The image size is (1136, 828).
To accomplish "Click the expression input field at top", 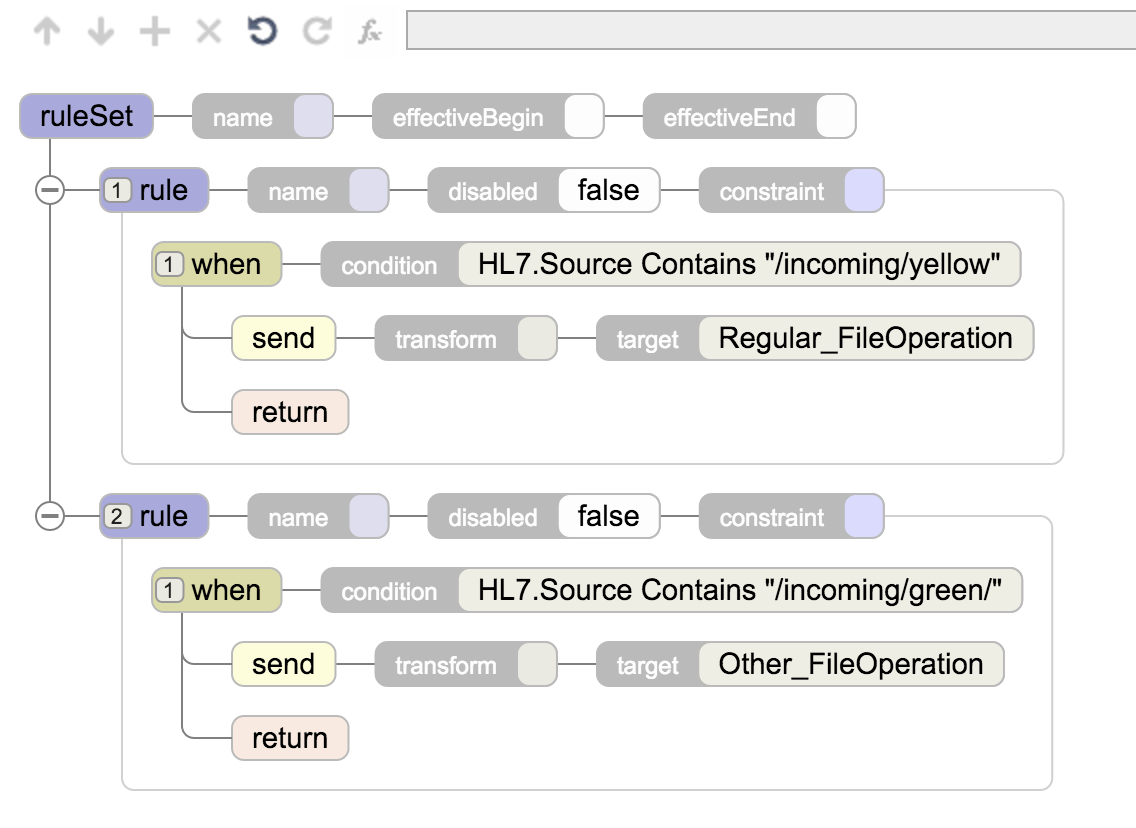I will [770, 30].
